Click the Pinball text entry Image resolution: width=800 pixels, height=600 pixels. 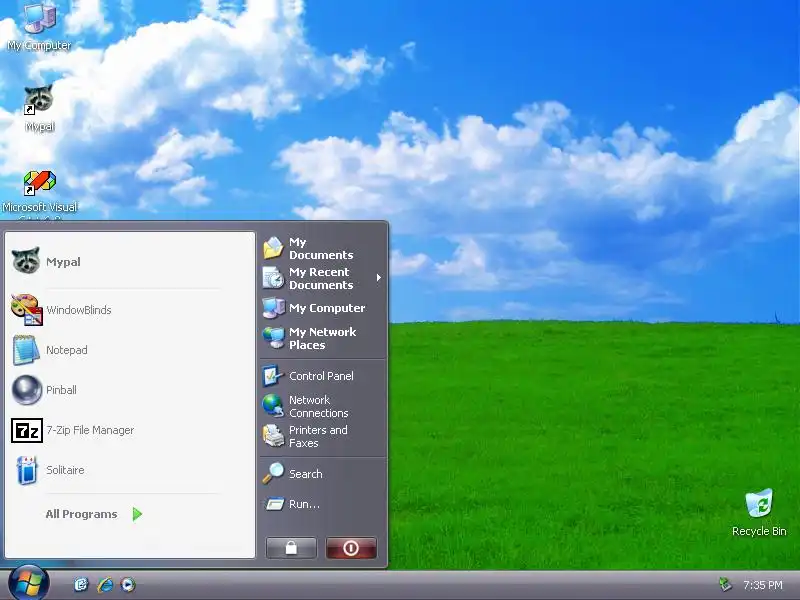[61, 390]
